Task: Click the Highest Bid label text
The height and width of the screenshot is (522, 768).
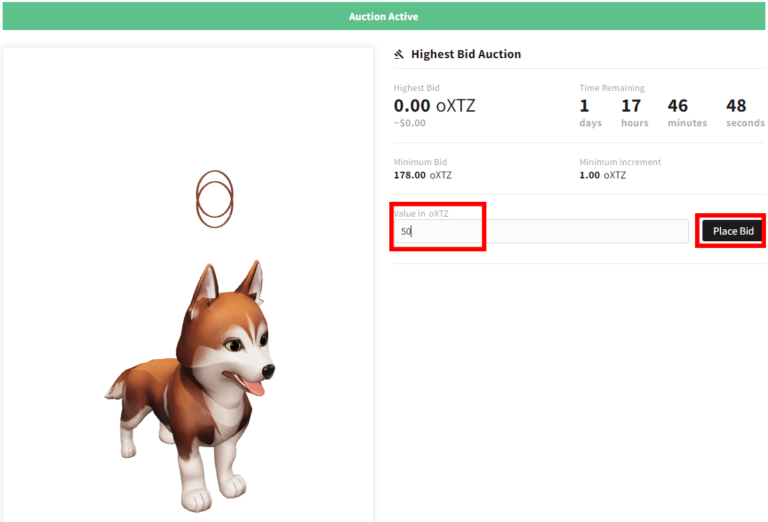Action: click(x=416, y=88)
